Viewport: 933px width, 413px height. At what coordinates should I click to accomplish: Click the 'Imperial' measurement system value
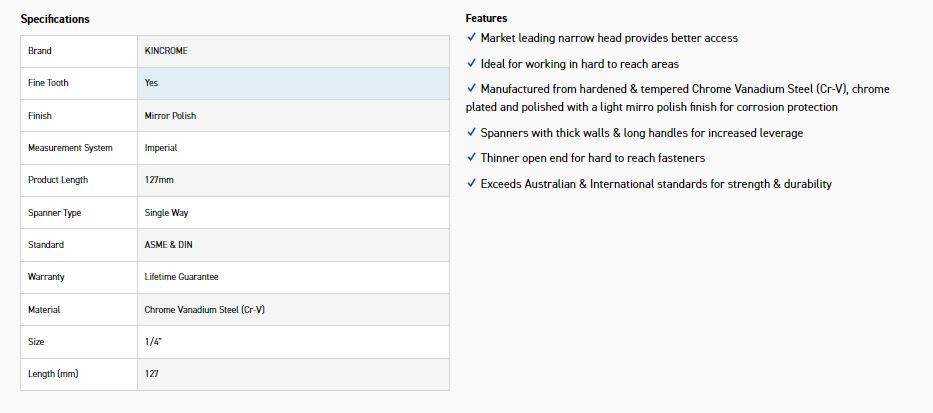[161, 148]
